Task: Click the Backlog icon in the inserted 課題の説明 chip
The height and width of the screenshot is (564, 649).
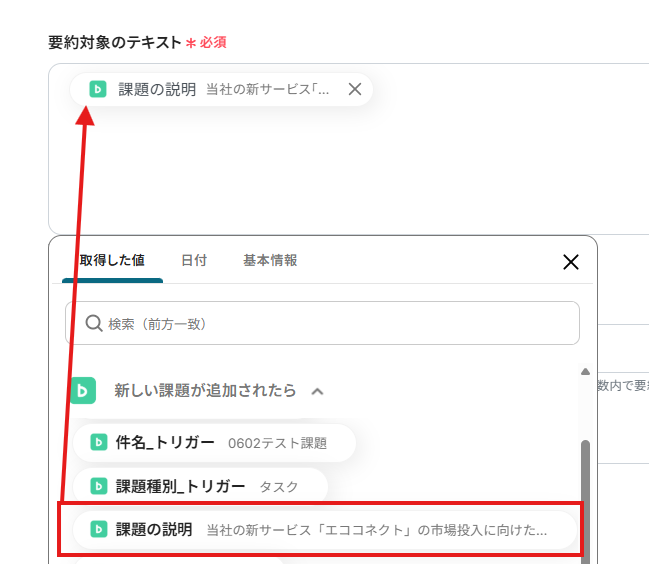Action: point(98,89)
